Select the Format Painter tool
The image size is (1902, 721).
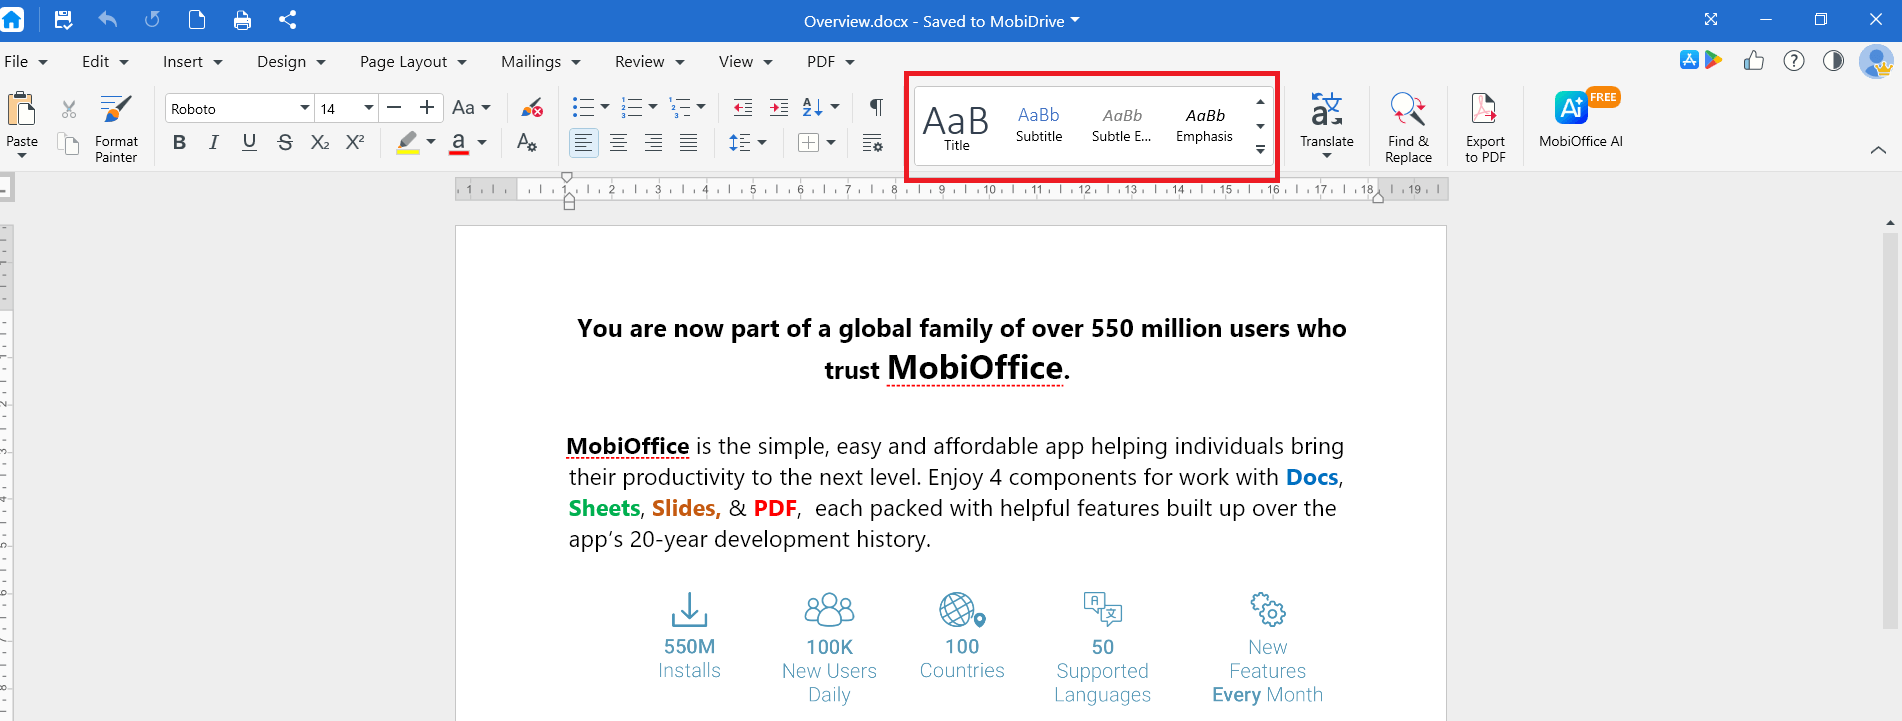pos(116,127)
